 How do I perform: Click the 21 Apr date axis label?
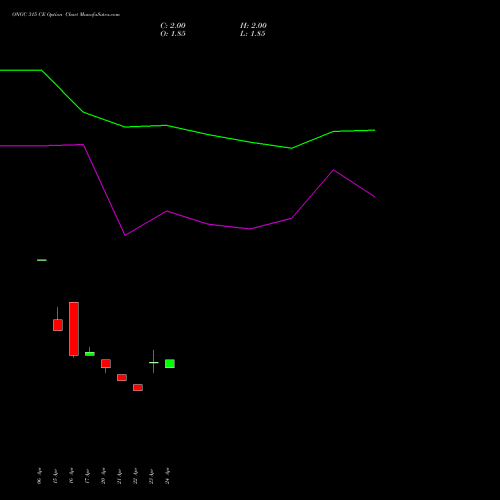tap(119, 476)
